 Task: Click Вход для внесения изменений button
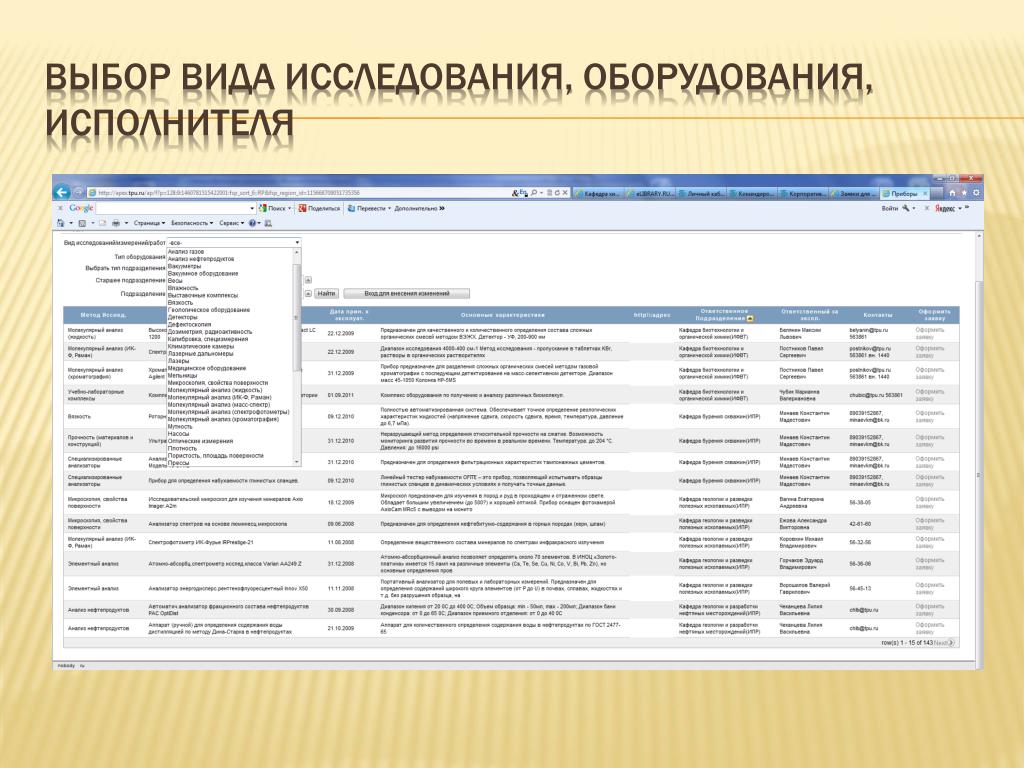click(407, 294)
